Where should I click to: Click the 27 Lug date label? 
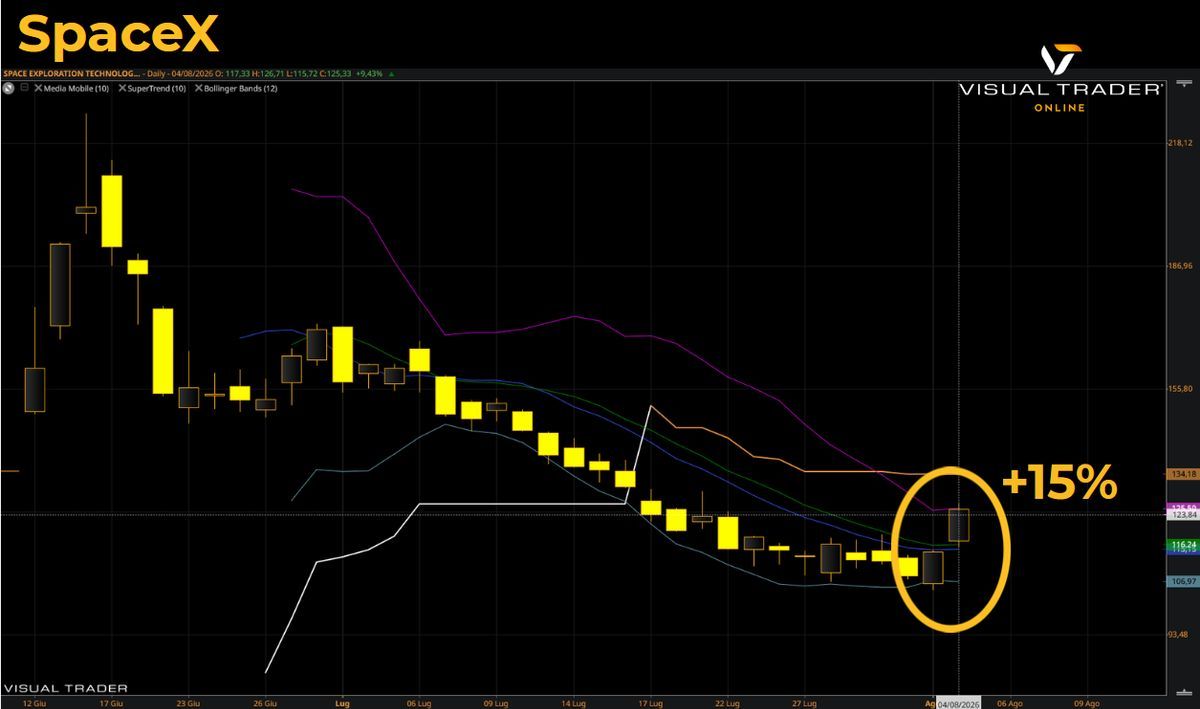click(x=804, y=702)
